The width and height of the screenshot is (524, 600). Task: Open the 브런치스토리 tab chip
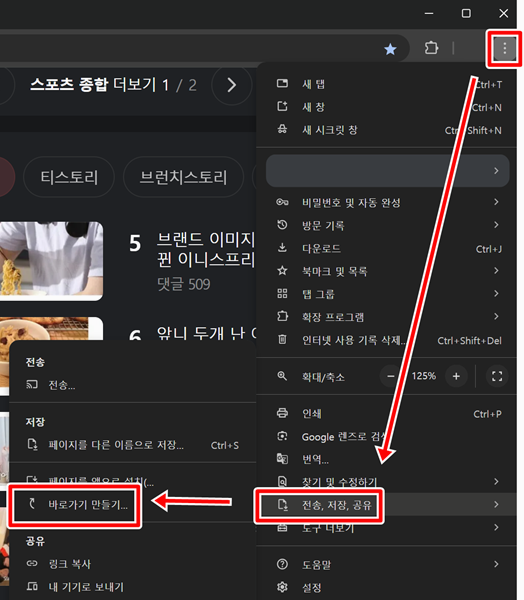pyautogui.click(x=183, y=177)
